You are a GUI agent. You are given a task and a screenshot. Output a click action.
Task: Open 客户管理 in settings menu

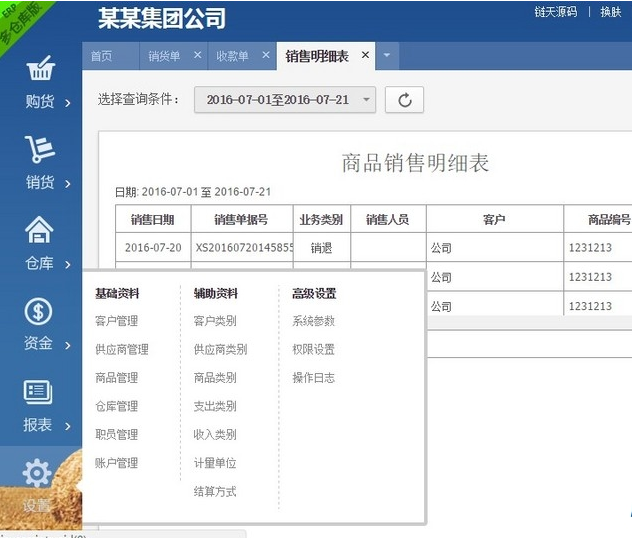[x=116, y=321]
